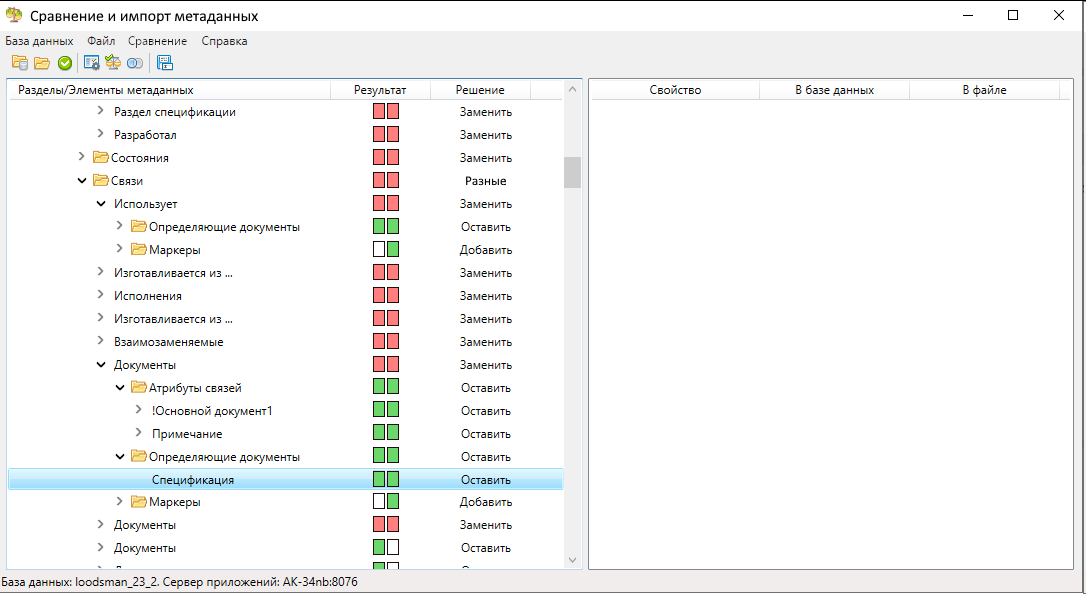Viewport: 1086px width, 600px height.
Task: Open the База данных menu
Action: 39,41
